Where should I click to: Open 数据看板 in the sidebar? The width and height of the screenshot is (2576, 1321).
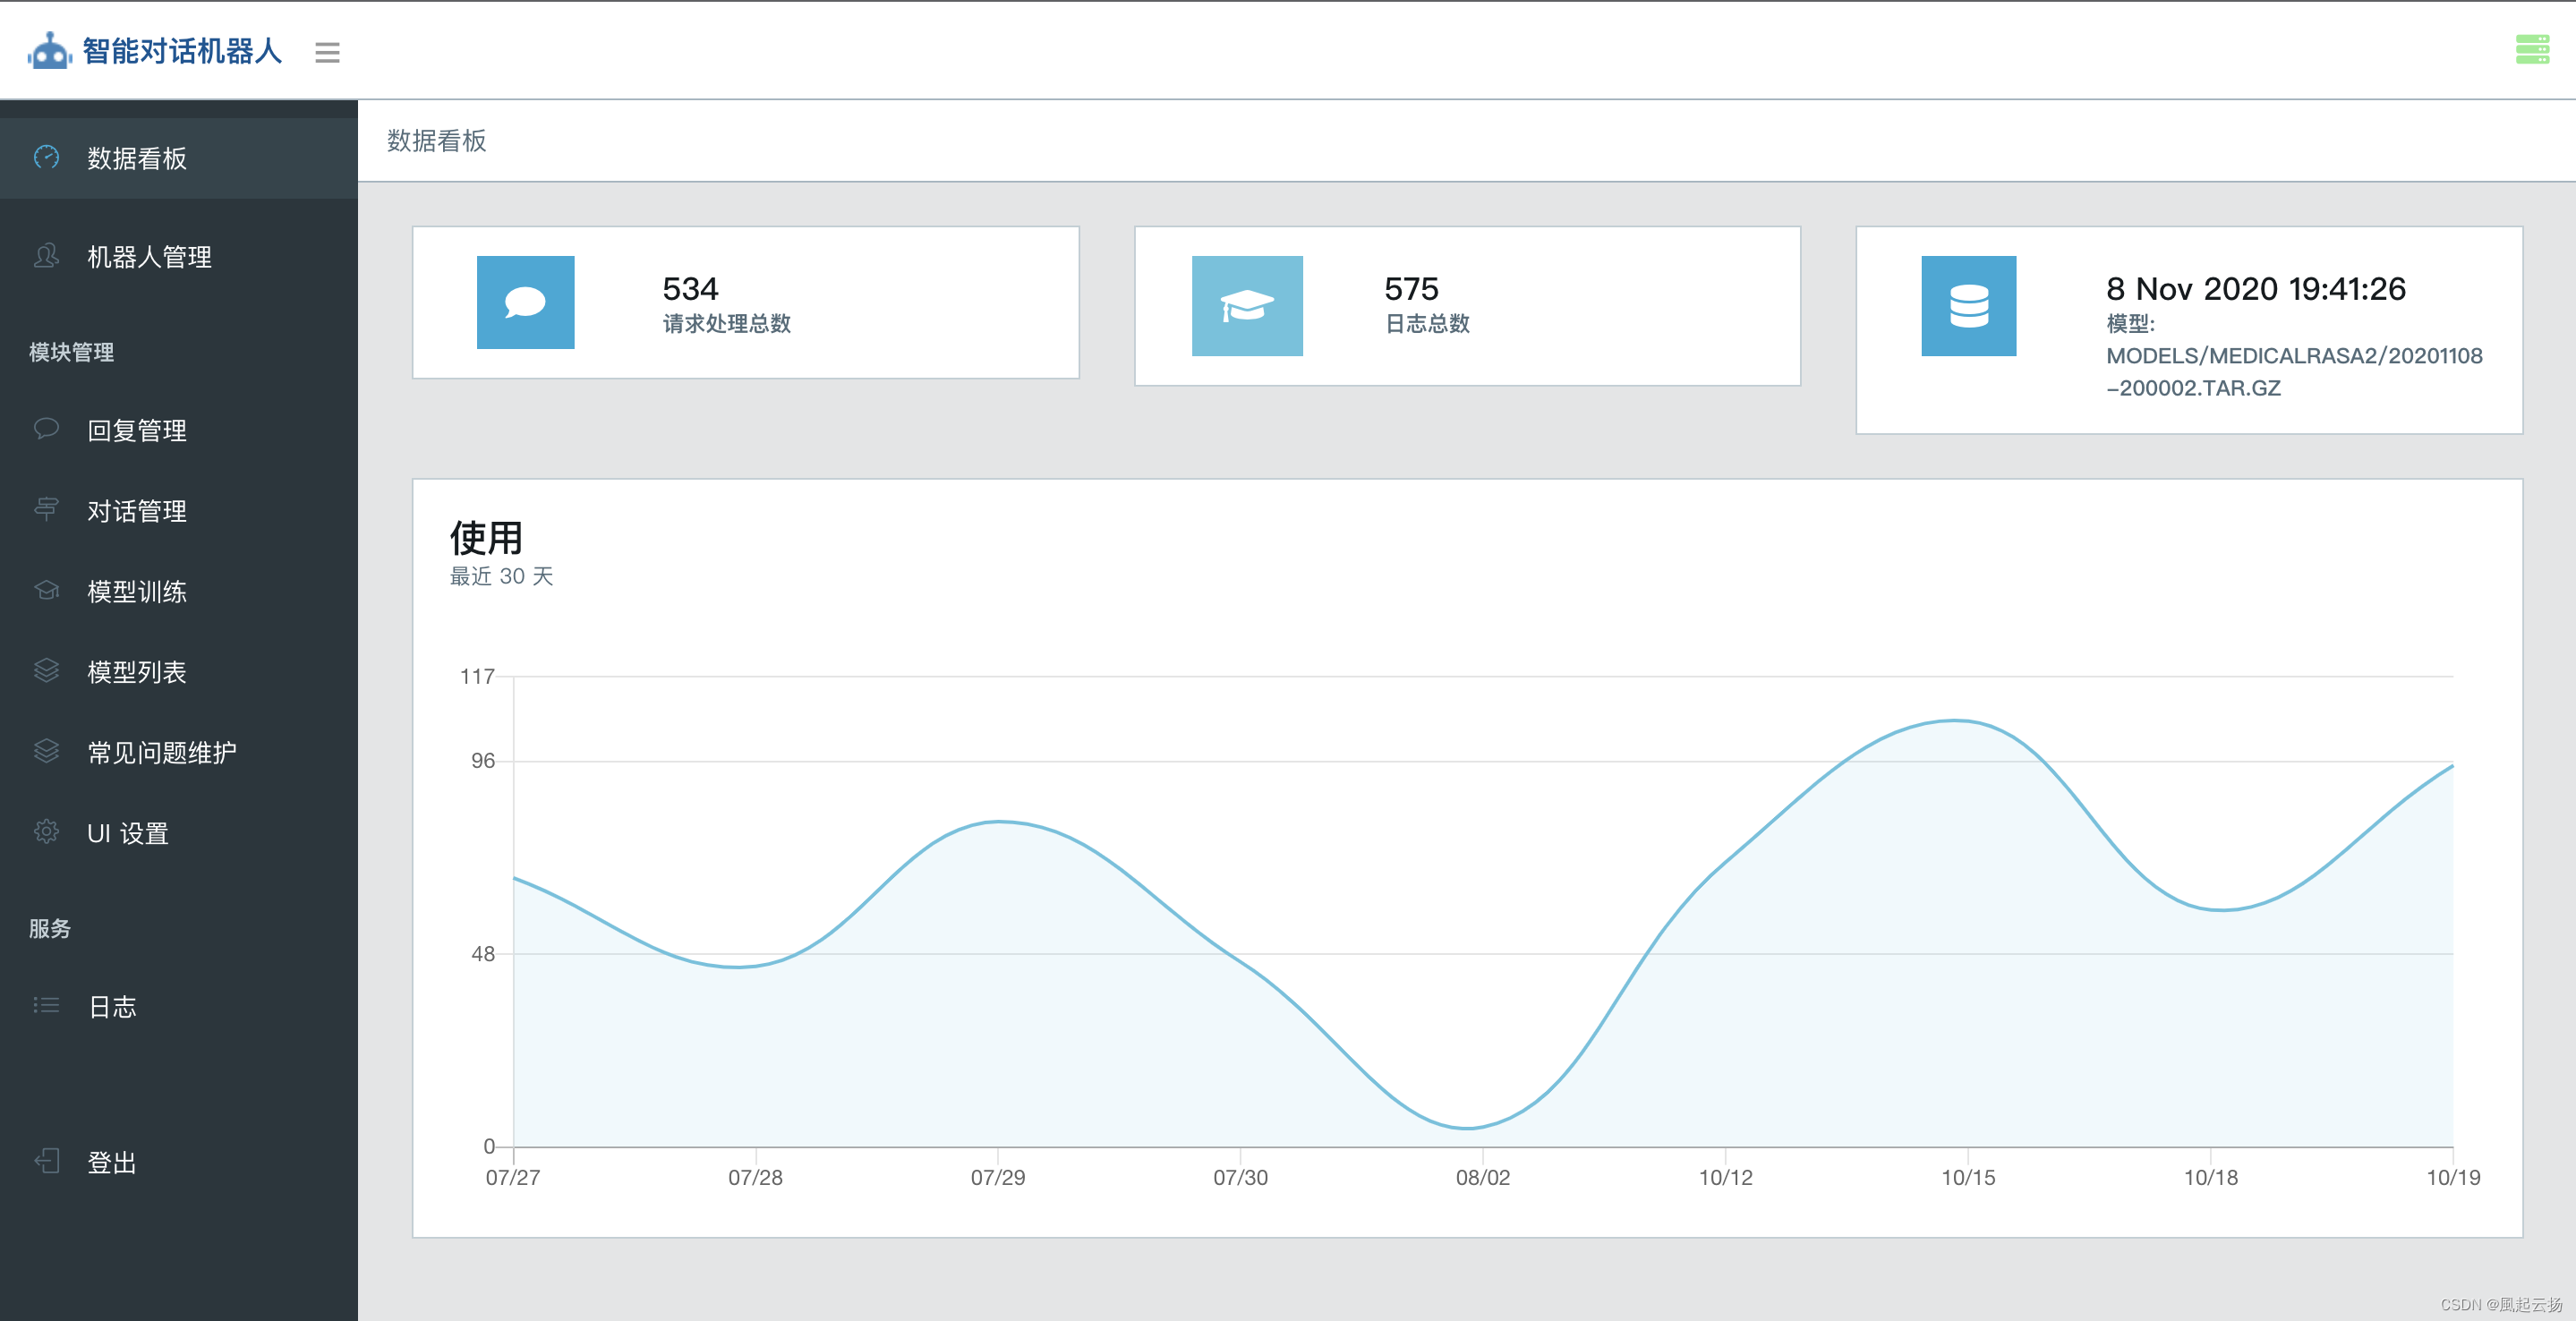pos(137,158)
